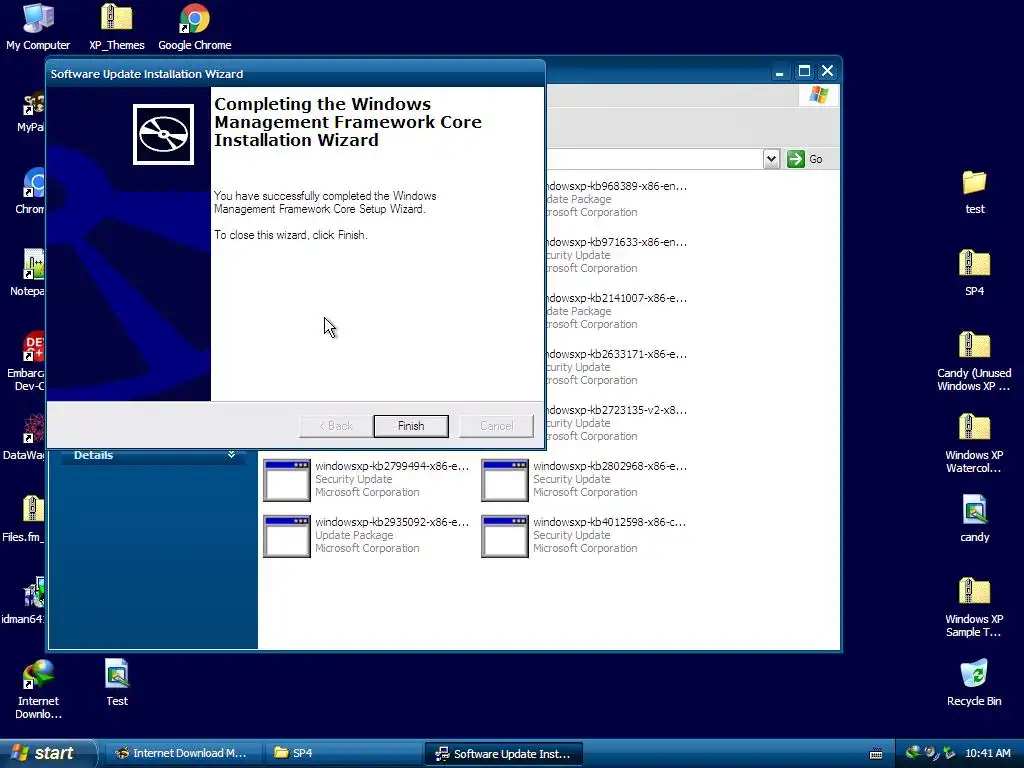The height and width of the screenshot is (768, 1024).
Task: Open the test folder on desktop
Action: point(974,191)
